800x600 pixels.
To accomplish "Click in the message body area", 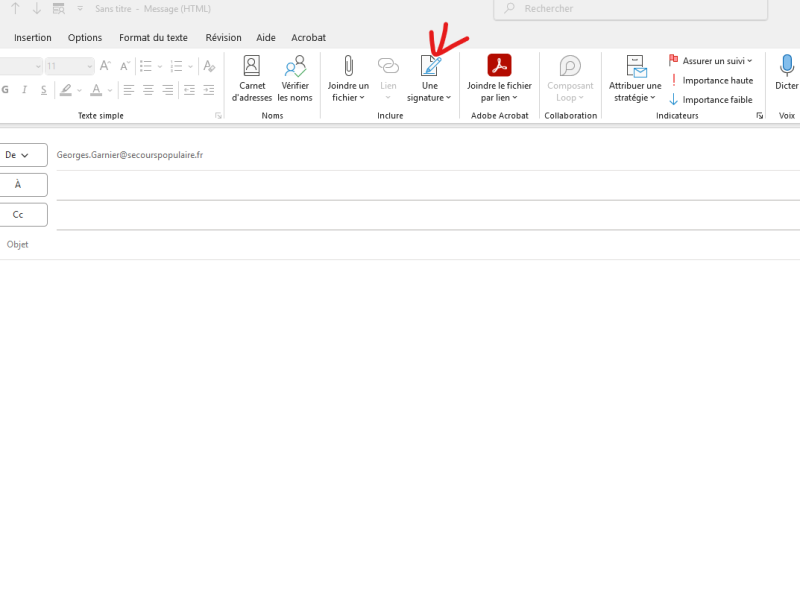I will coord(400,429).
